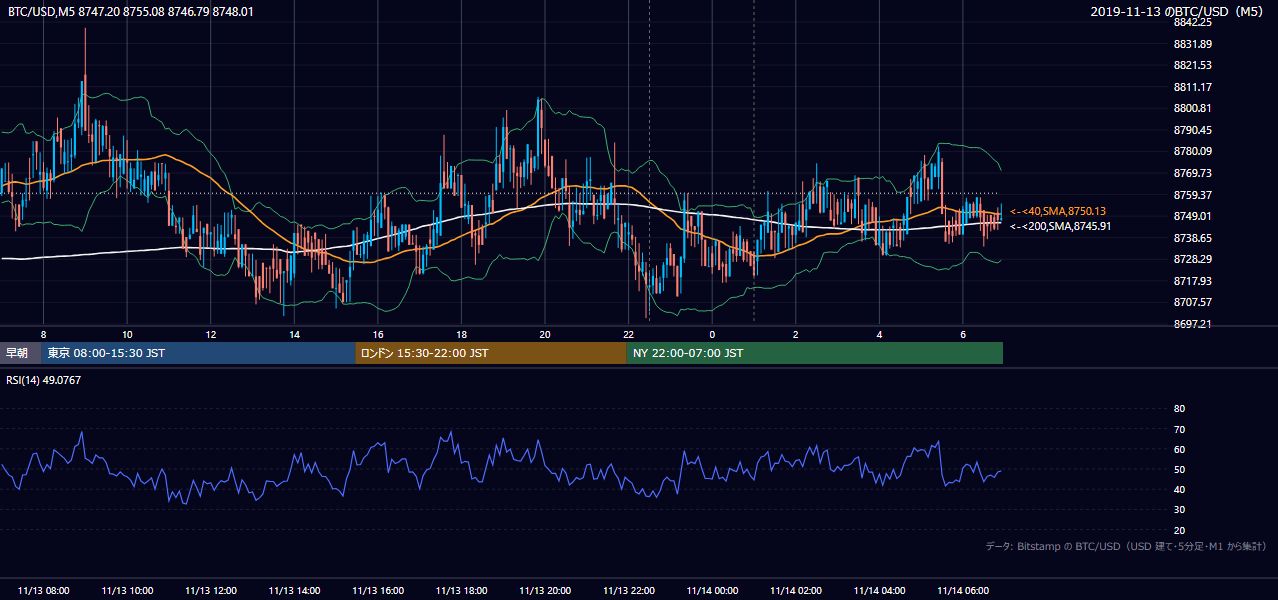Select the 東京 08:00-15:30 JST session bar
Screen dimensions: 1278x600
(x=198, y=353)
